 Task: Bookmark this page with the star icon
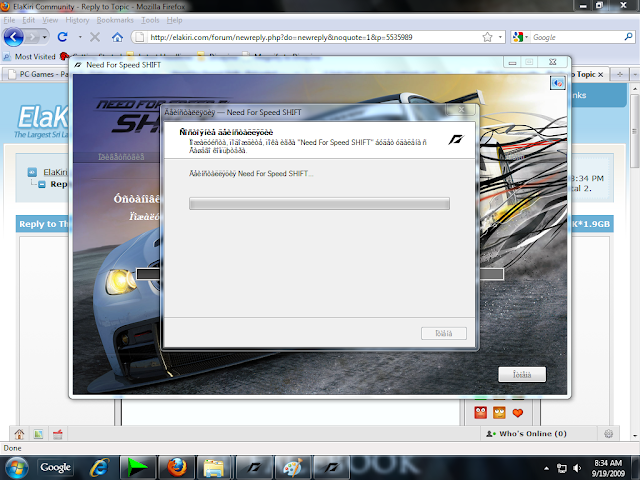click(x=487, y=37)
